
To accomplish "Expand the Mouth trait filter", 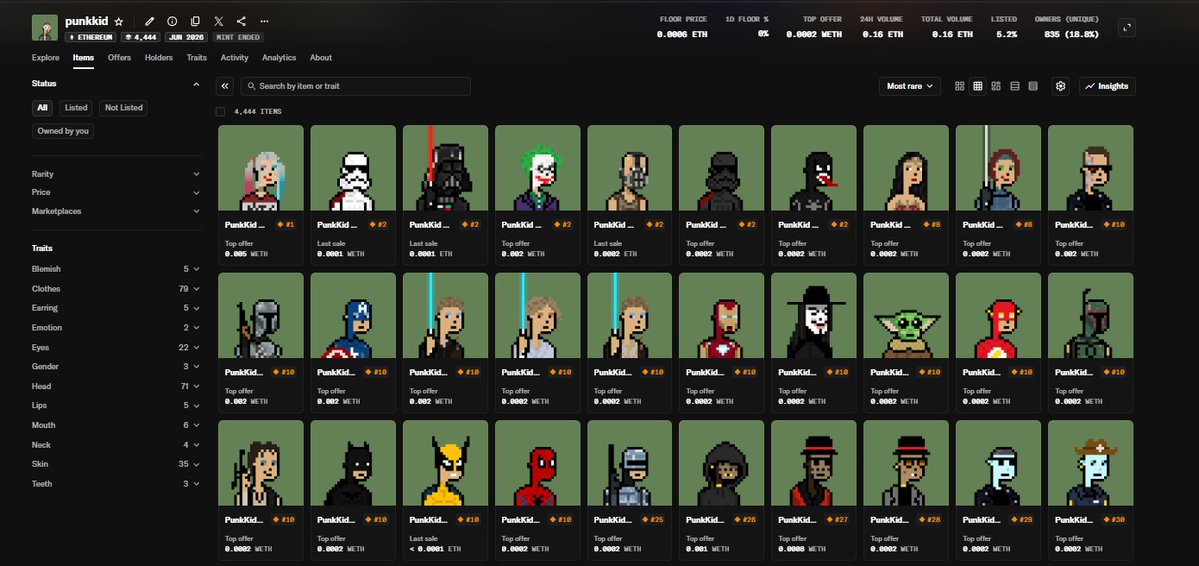I will click(116, 425).
